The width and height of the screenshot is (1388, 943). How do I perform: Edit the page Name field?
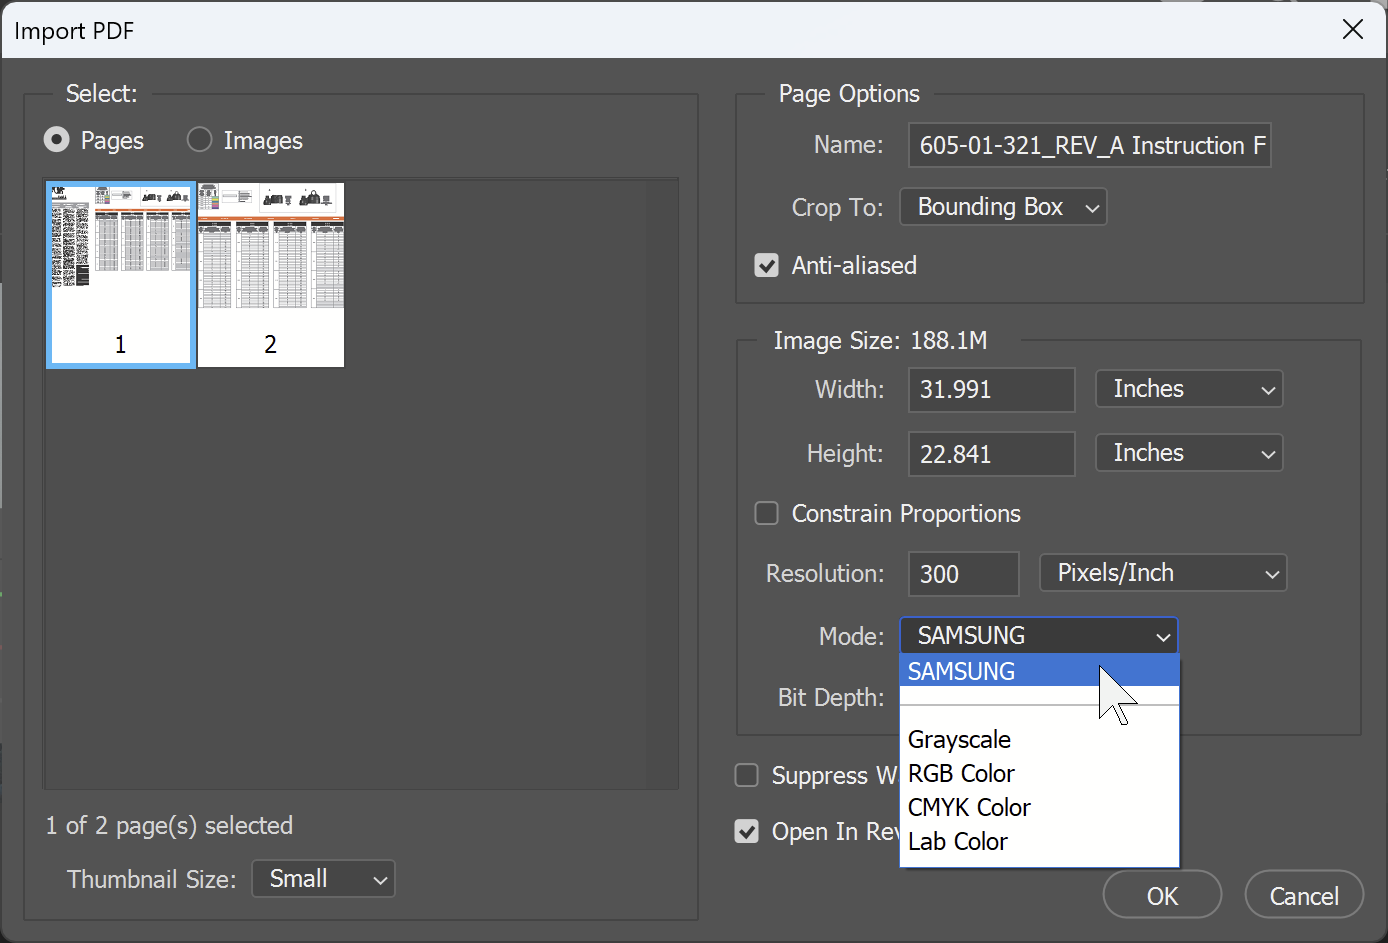1088,145
